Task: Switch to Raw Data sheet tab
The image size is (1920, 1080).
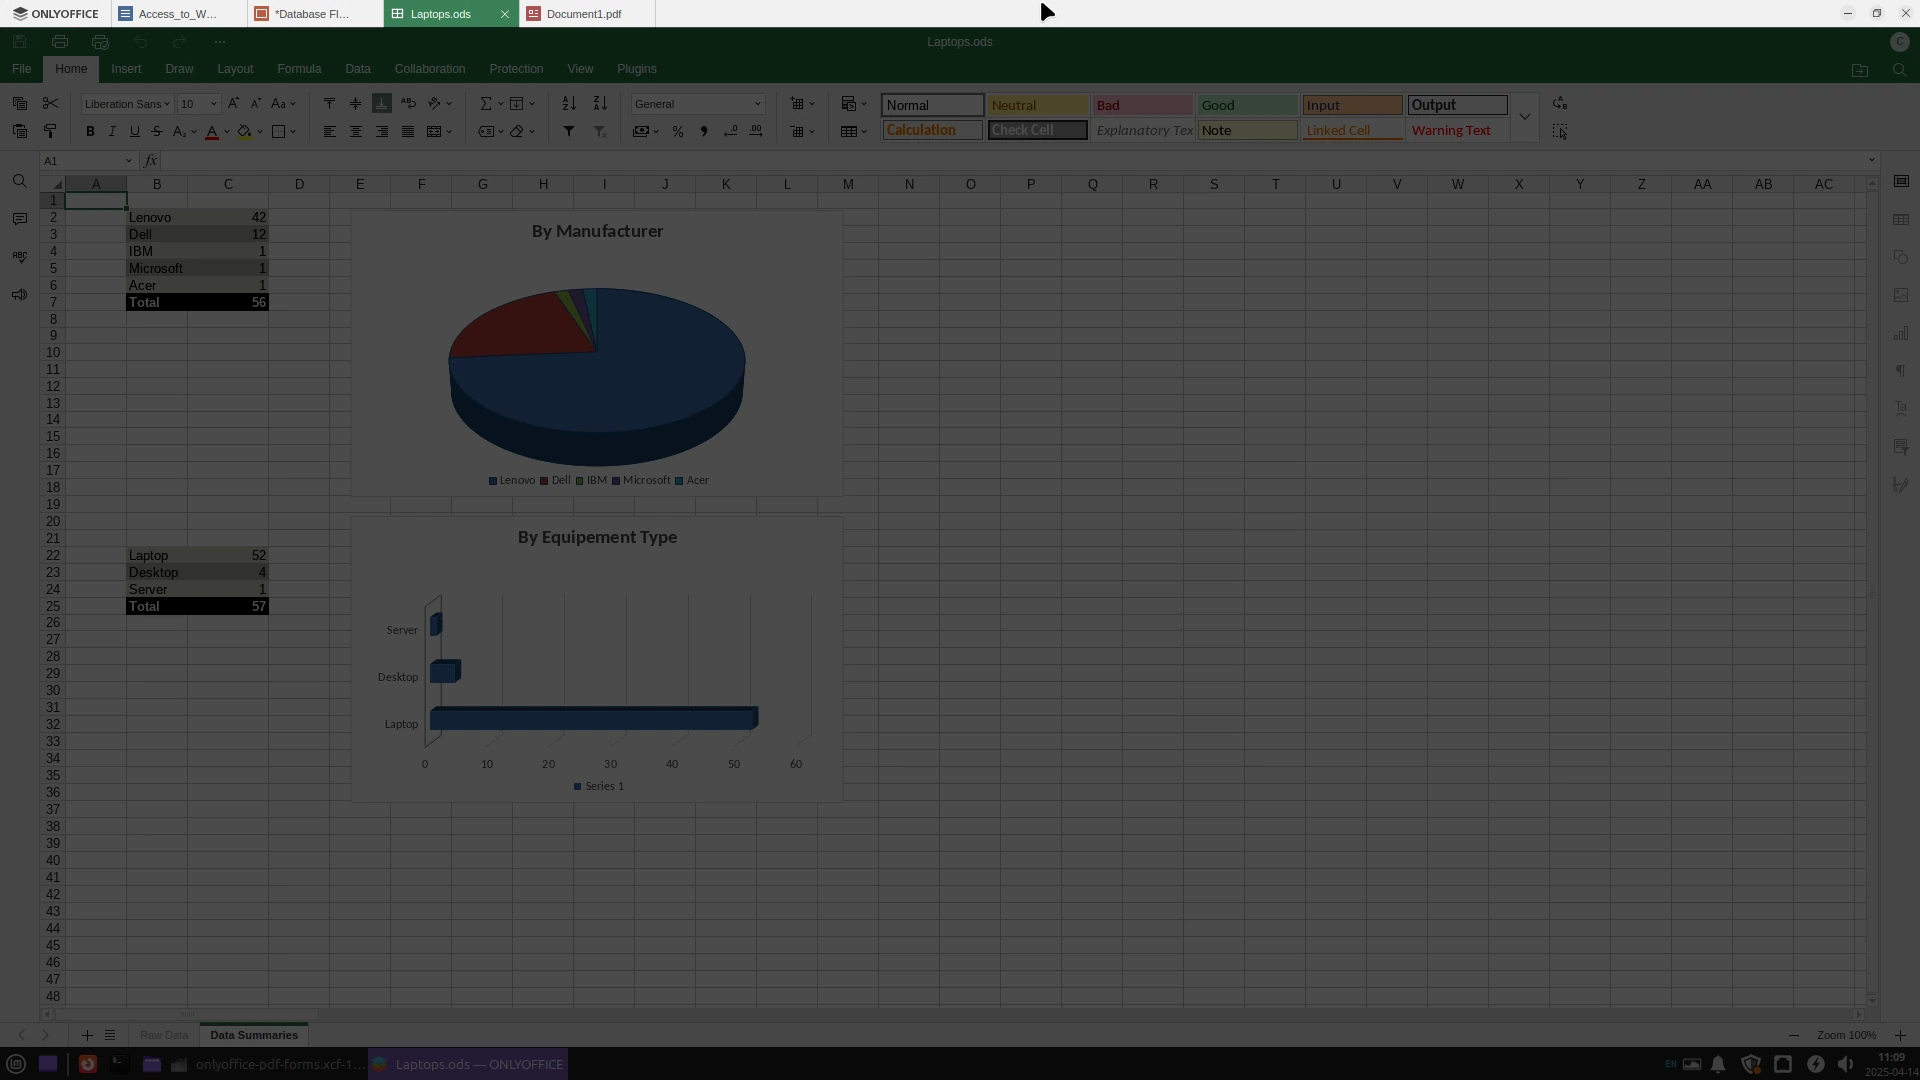Action: pos(164,1035)
